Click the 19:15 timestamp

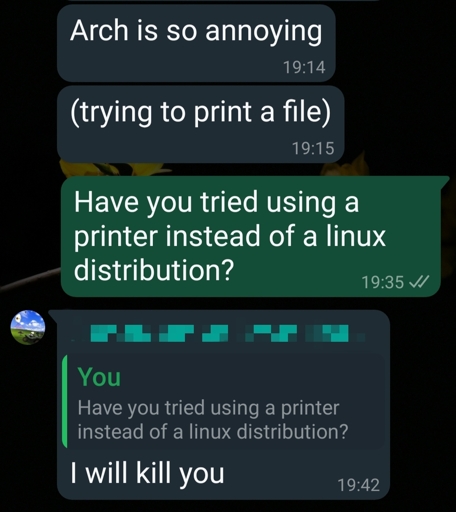[x=313, y=148]
